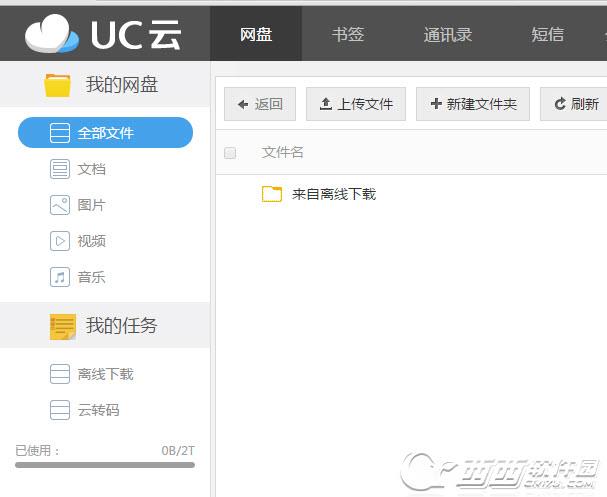Click the upload arrow icon in 上传文件
This screenshot has width=607, height=497.
click(x=326, y=104)
